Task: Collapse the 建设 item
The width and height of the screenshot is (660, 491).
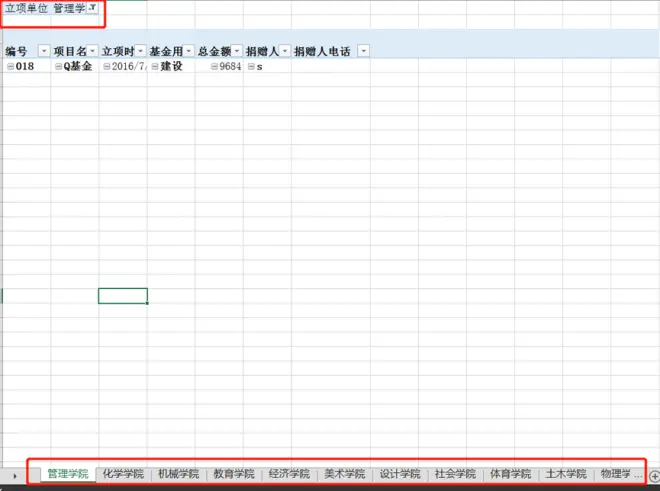Action: click(155, 67)
